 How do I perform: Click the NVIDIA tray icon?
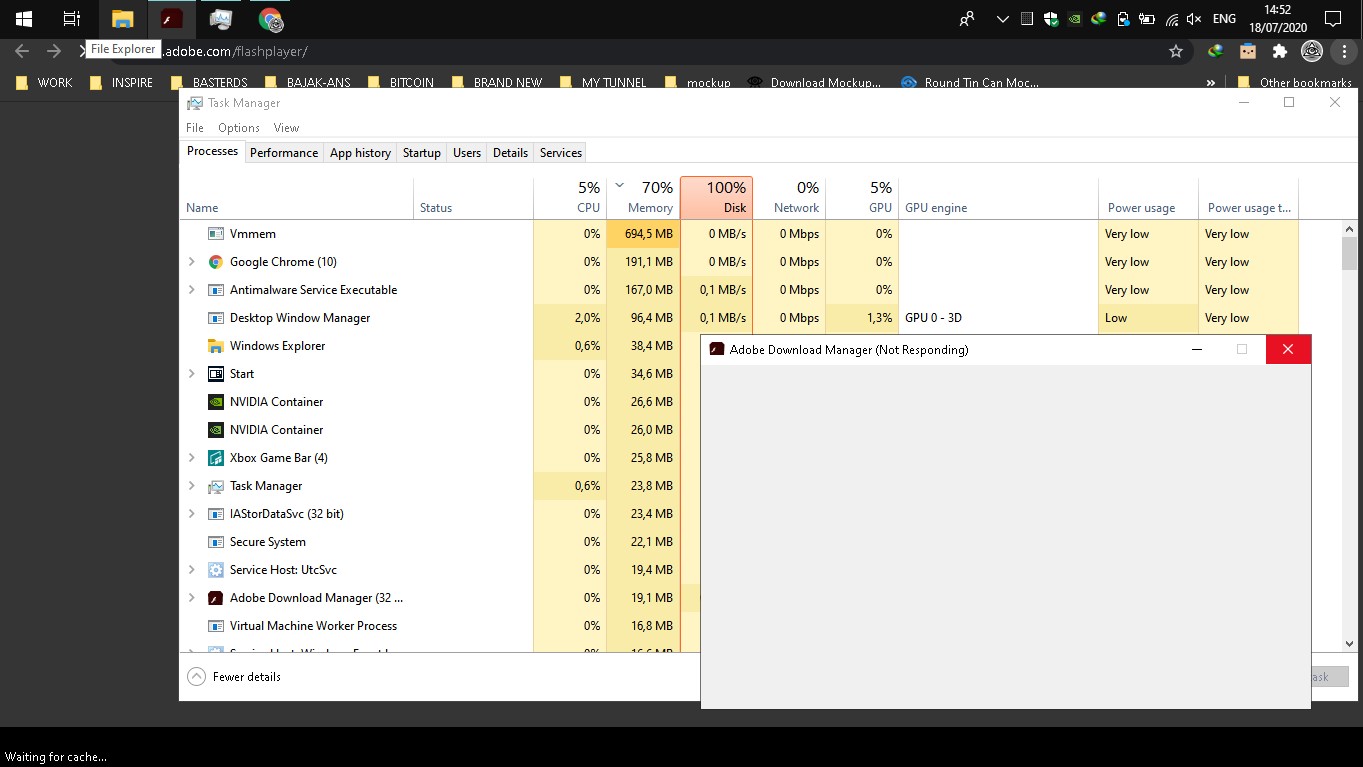click(x=1075, y=19)
